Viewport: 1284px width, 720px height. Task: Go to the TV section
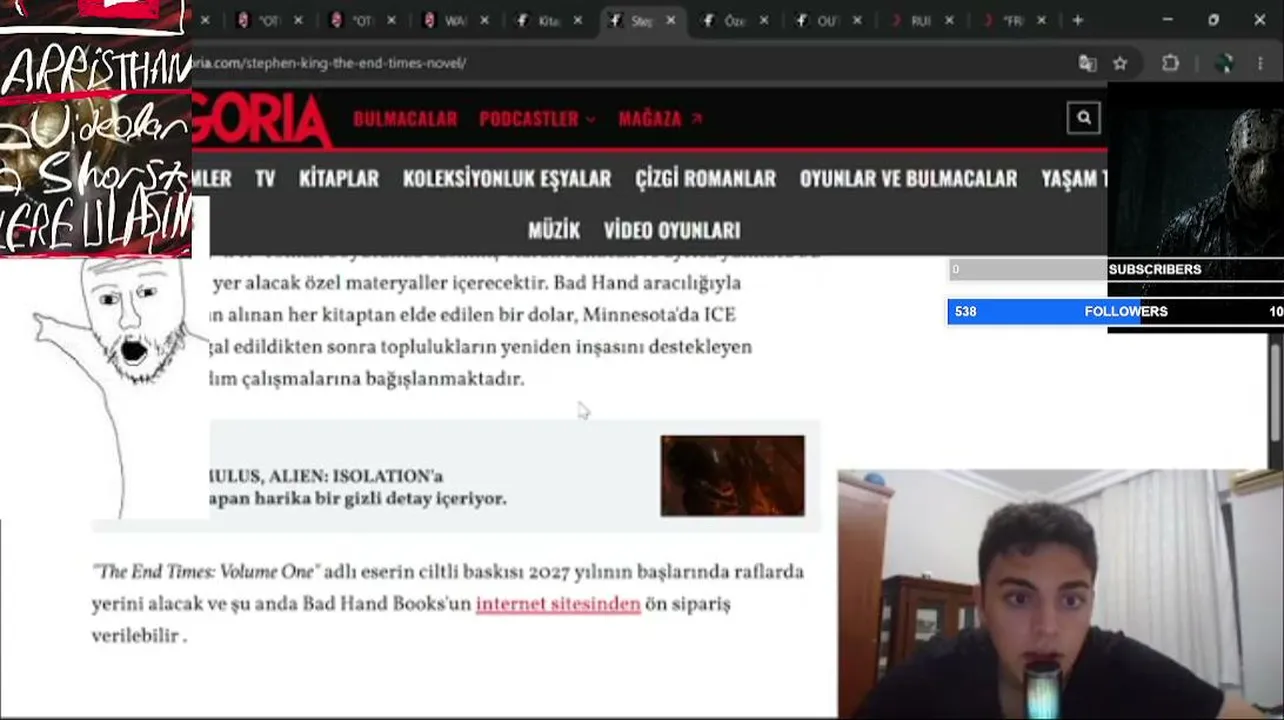click(265, 178)
